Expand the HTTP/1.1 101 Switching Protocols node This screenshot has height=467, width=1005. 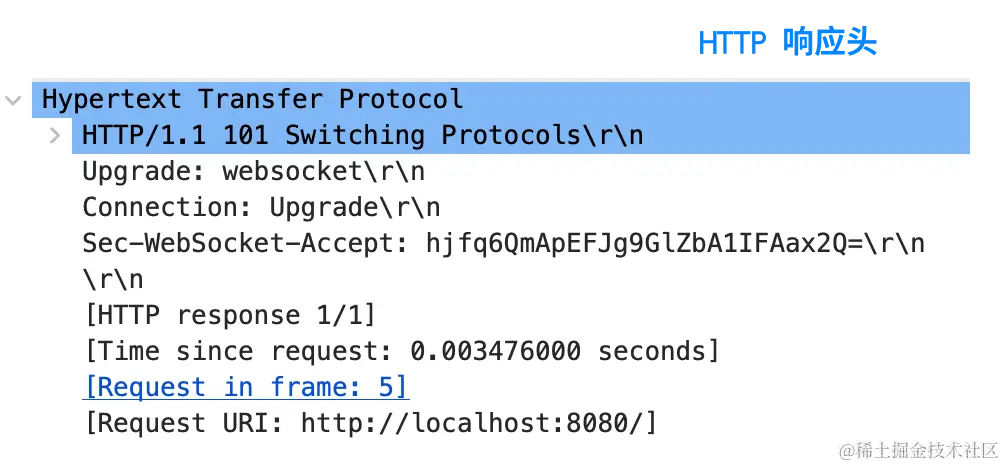coord(55,135)
